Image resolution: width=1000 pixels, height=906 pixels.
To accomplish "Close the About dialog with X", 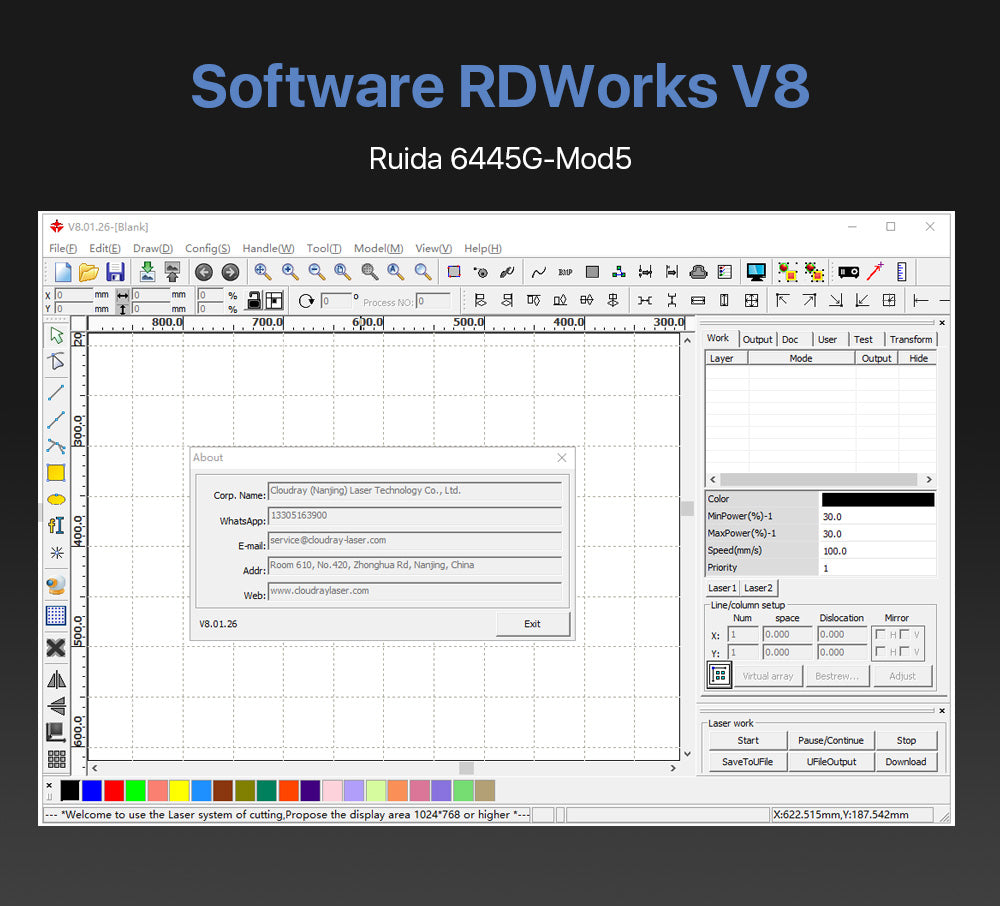I will coord(562,458).
